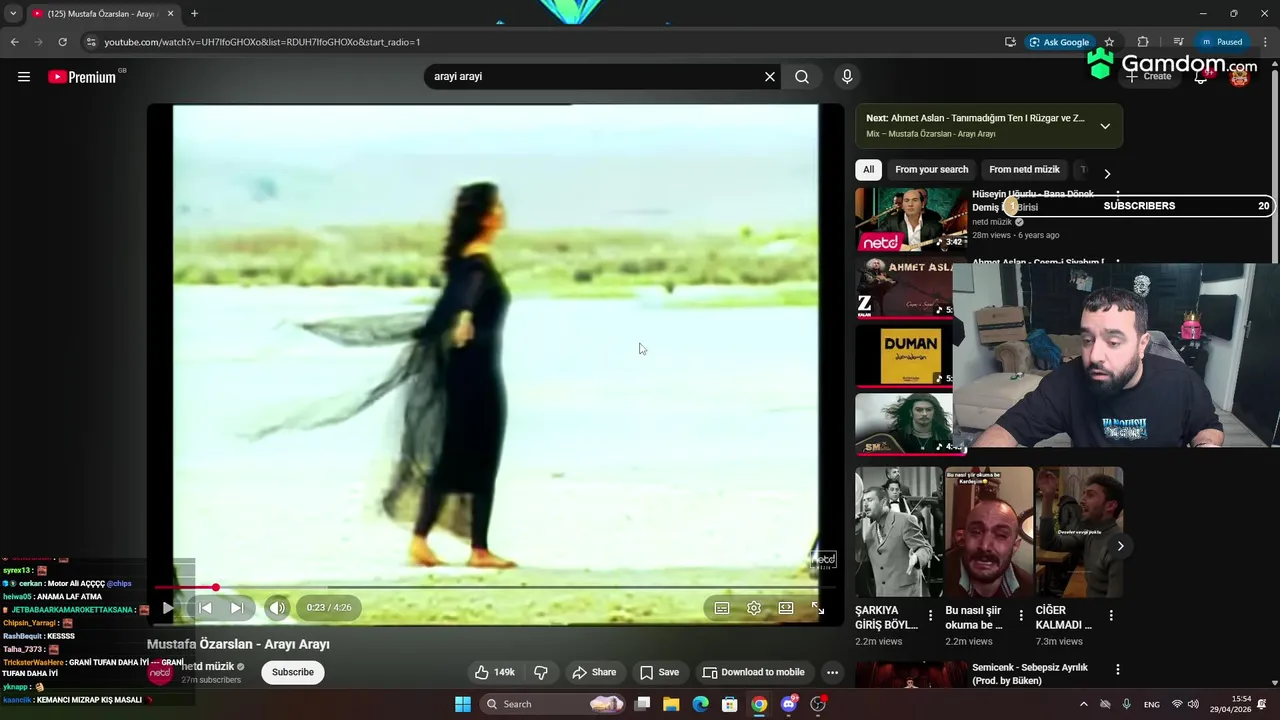This screenshot has height=720, width=1280.
Task: Open Hüseyin Uğurlu video thumbnail
Action: 911,220
